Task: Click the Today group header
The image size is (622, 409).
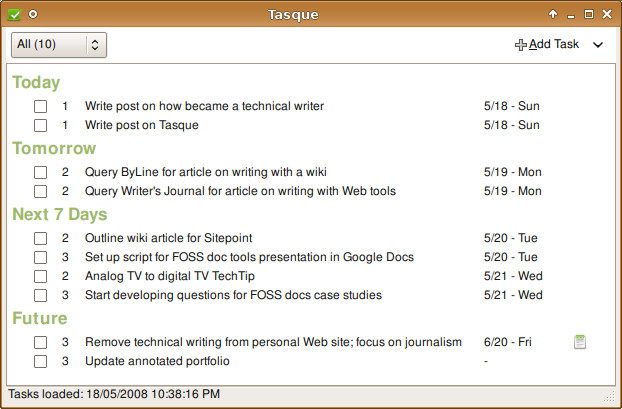Action: (x=36, y=83)
